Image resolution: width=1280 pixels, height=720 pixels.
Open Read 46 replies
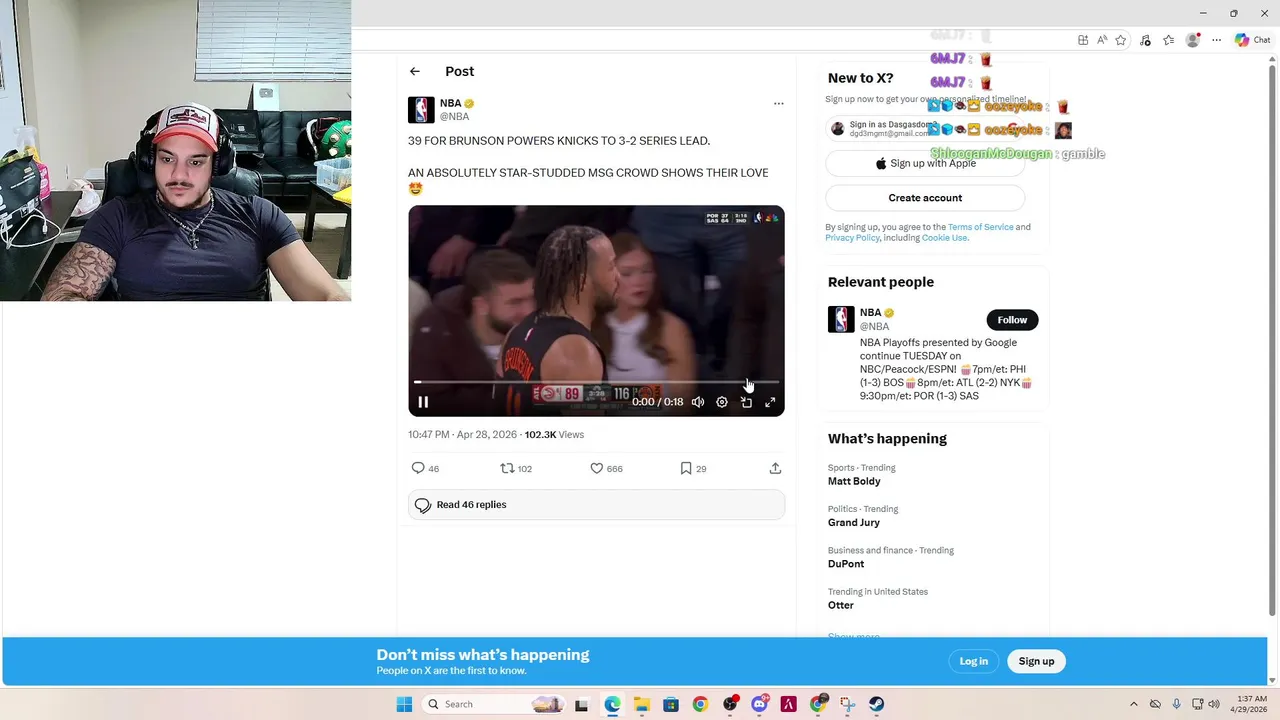(x=596, y=505)
